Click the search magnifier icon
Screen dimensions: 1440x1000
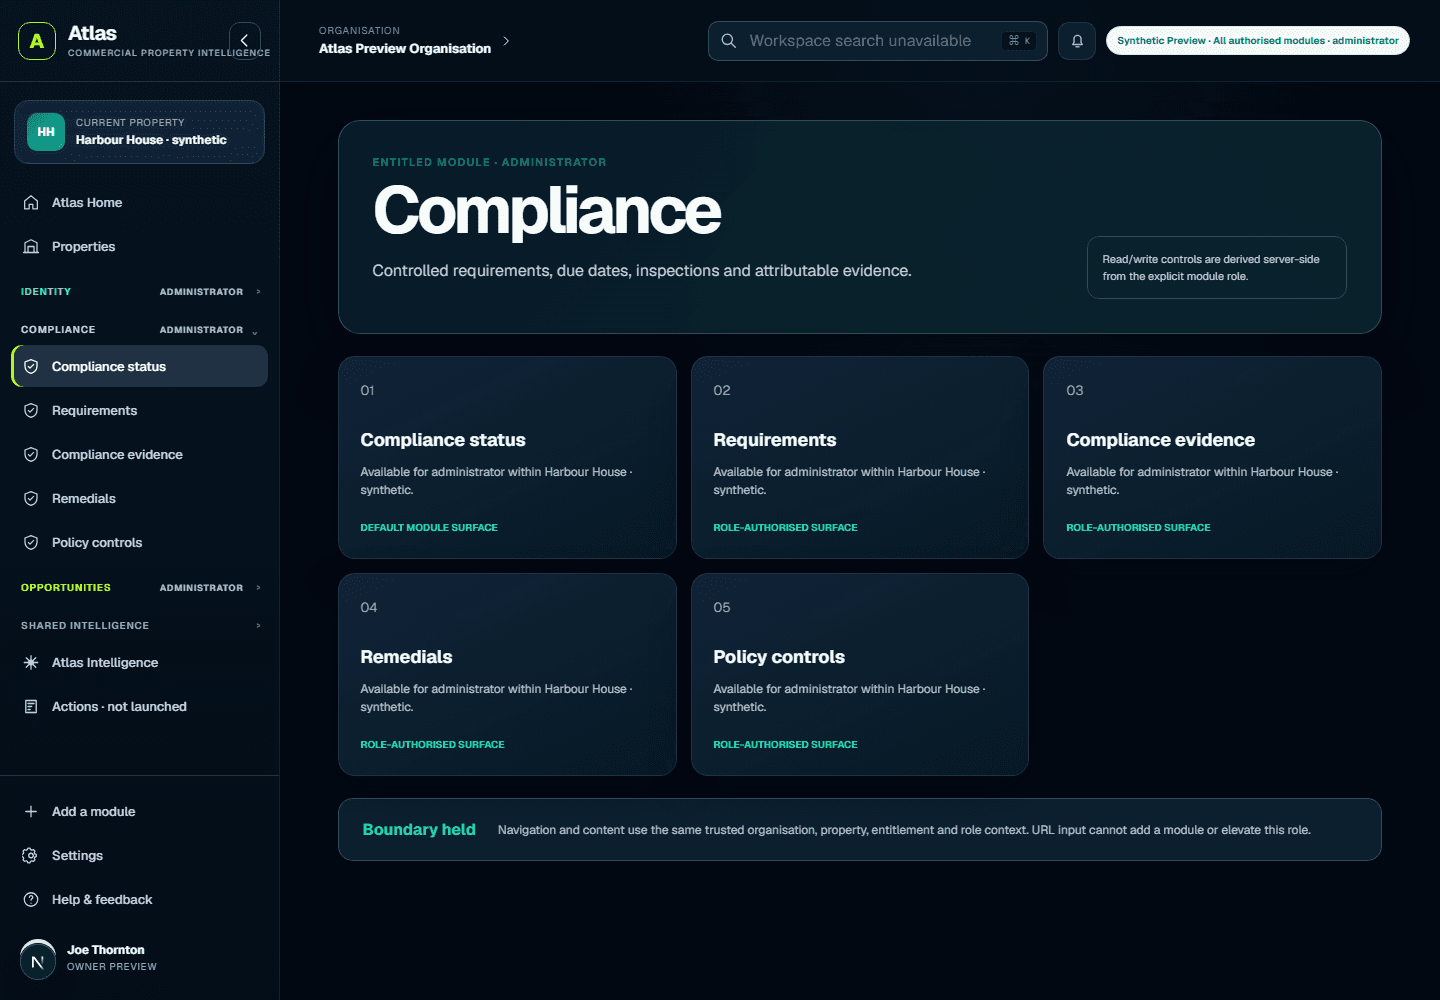729,41
